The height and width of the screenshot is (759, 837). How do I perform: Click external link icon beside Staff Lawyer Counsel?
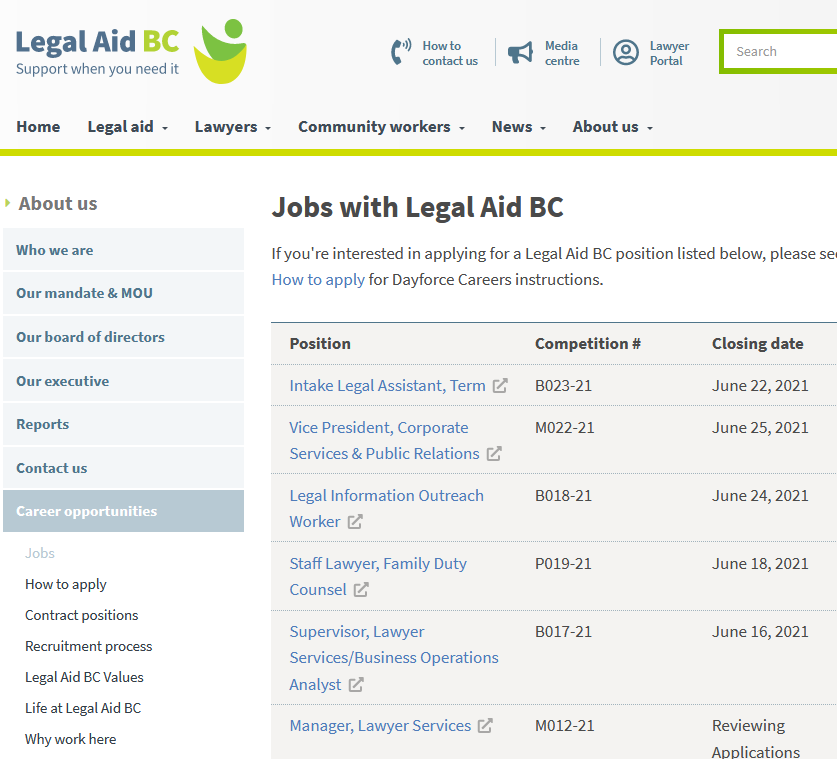pos(361,590)
